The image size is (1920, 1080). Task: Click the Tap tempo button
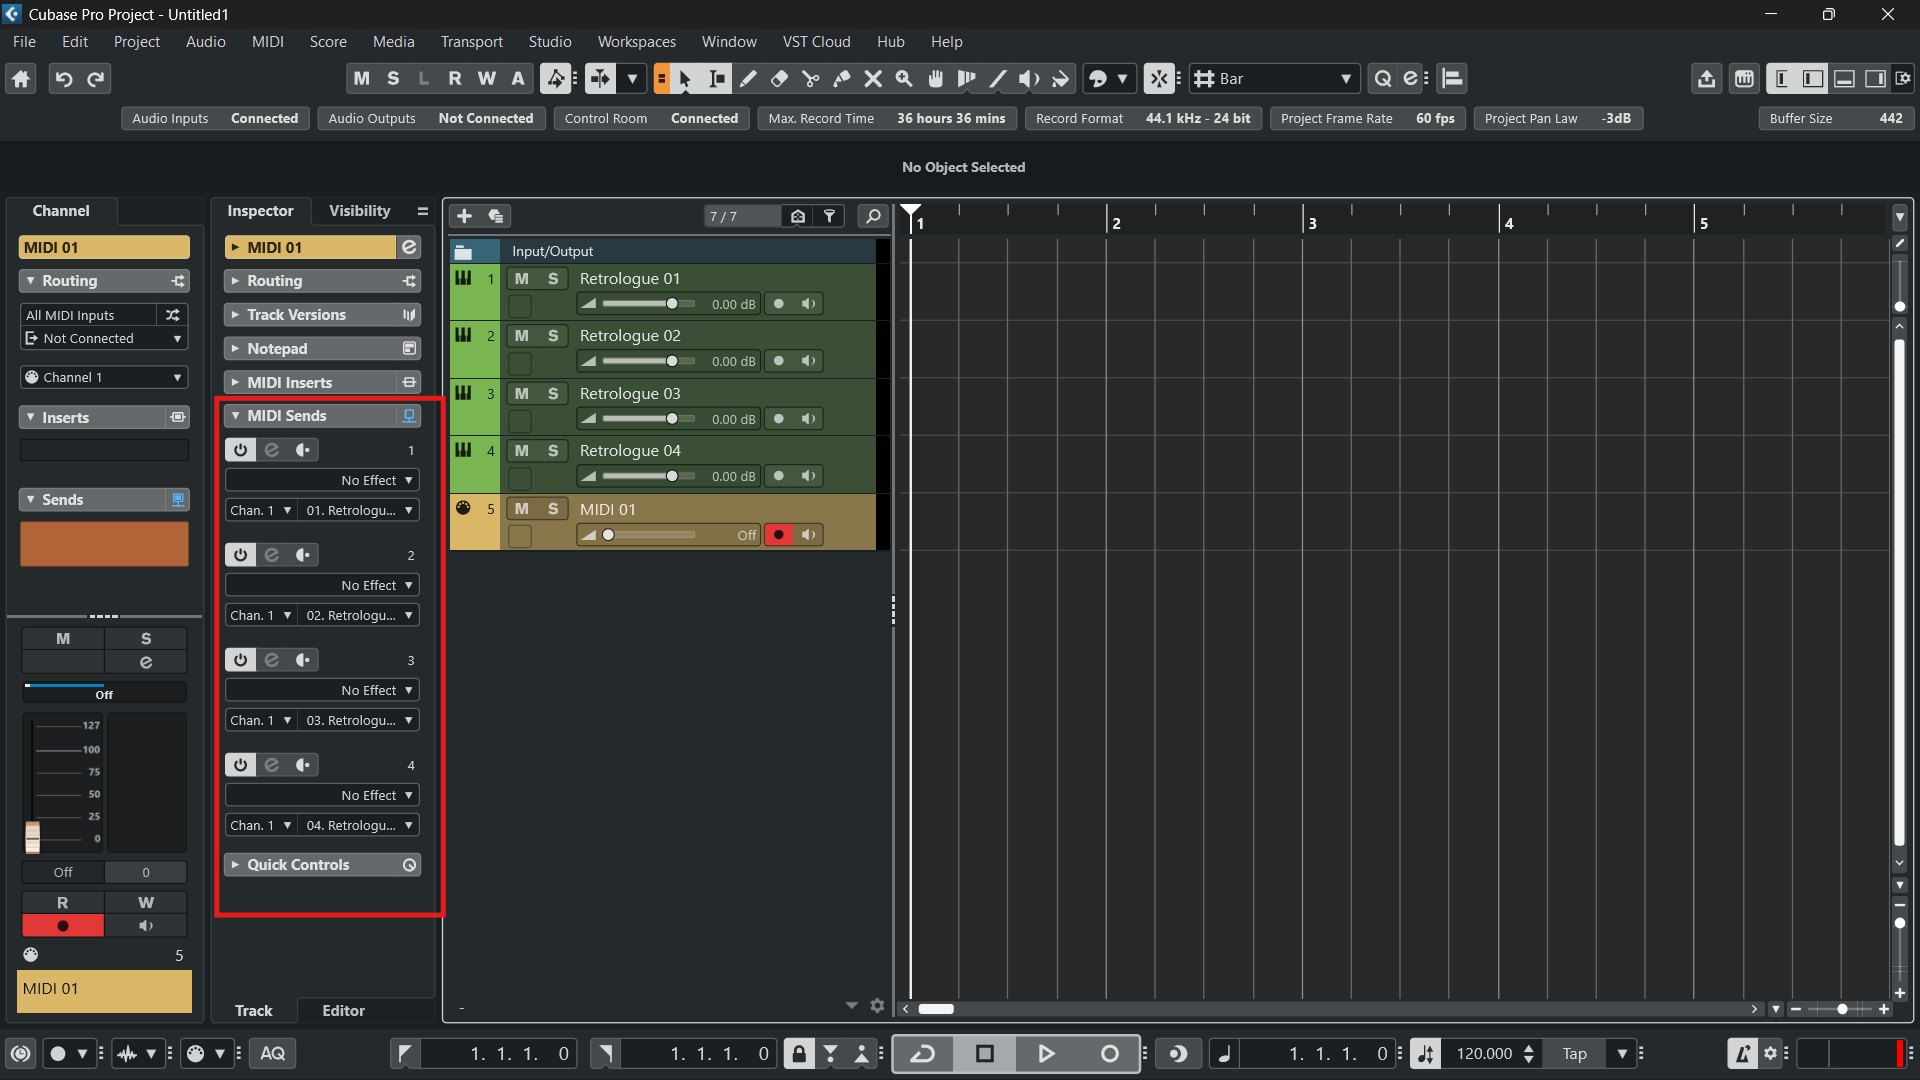(1574, 1053)
